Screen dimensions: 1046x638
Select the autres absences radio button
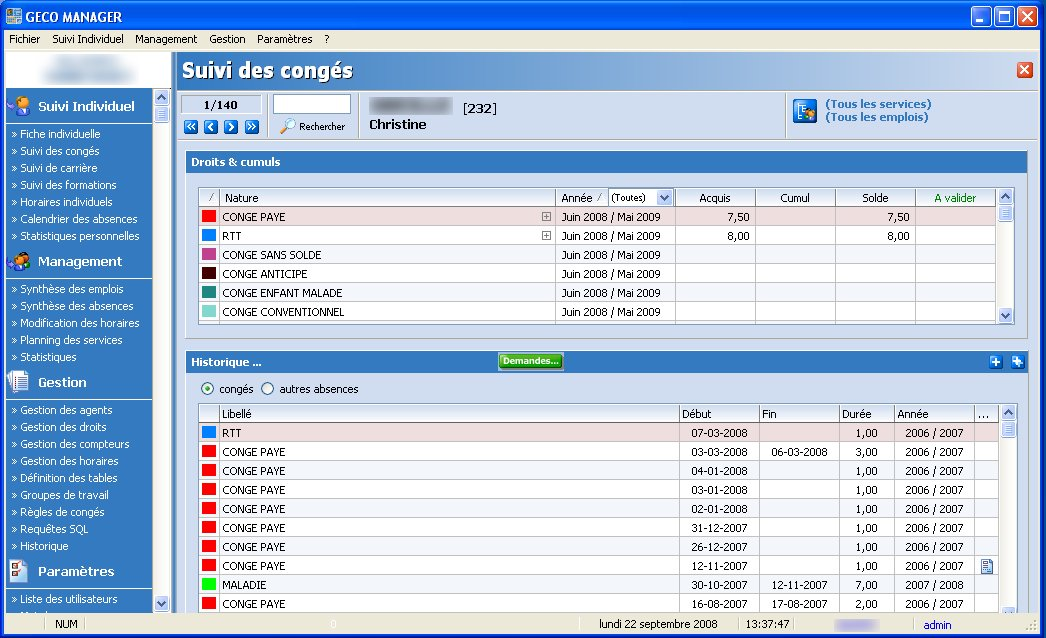tap(268, 389)
